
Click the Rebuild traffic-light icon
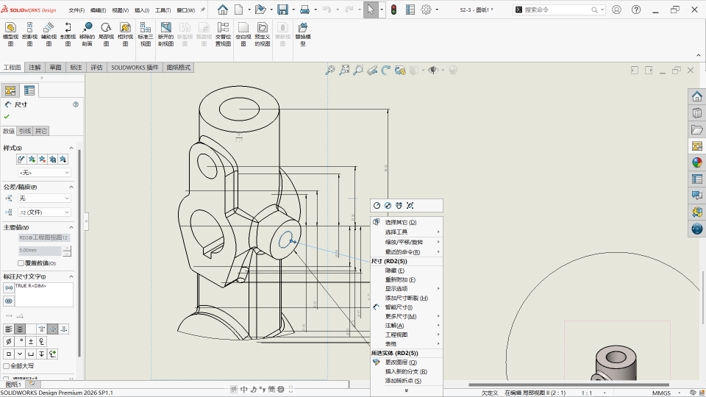(x=394, y=9)
